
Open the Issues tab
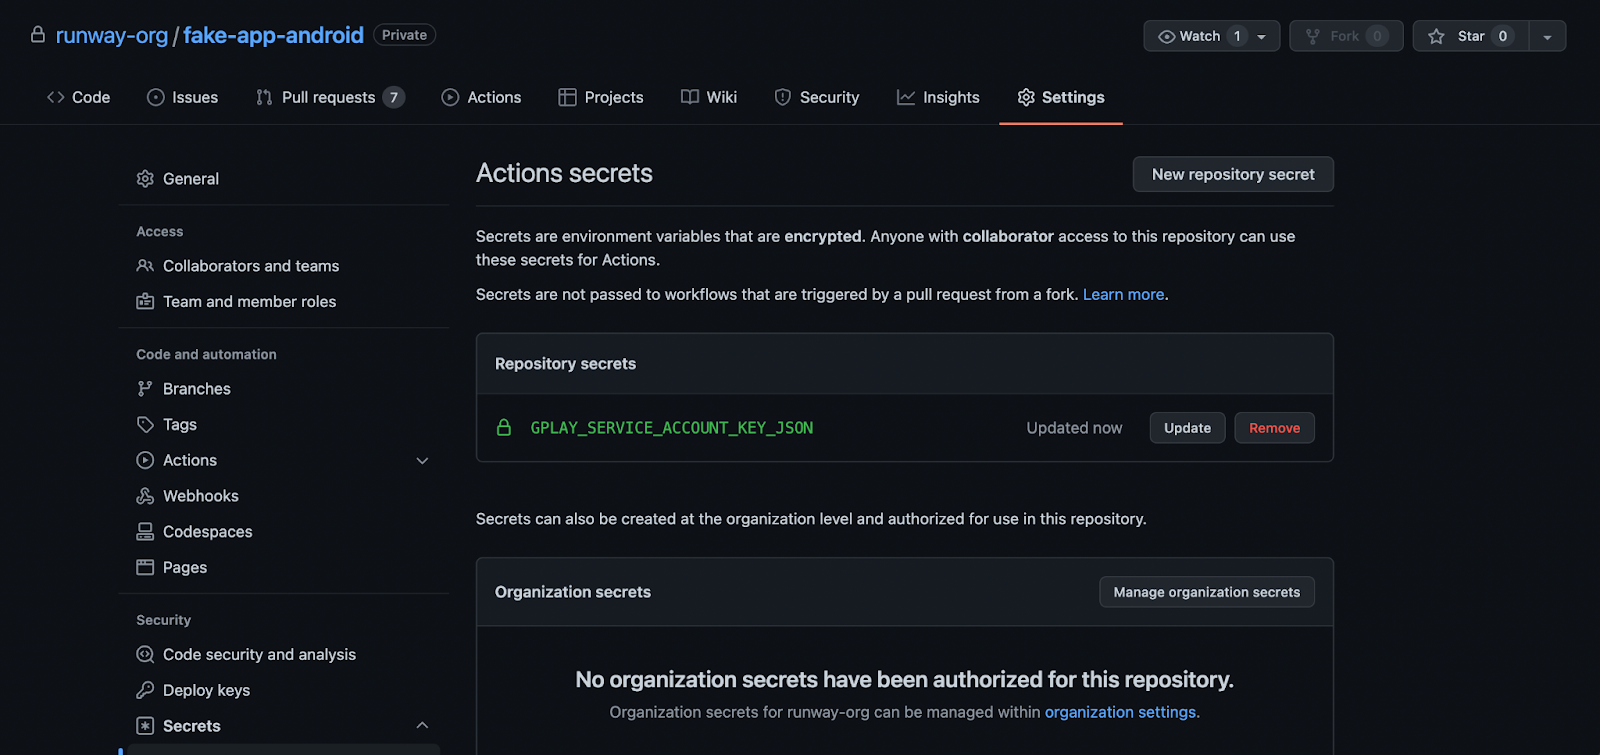(183, 97)
